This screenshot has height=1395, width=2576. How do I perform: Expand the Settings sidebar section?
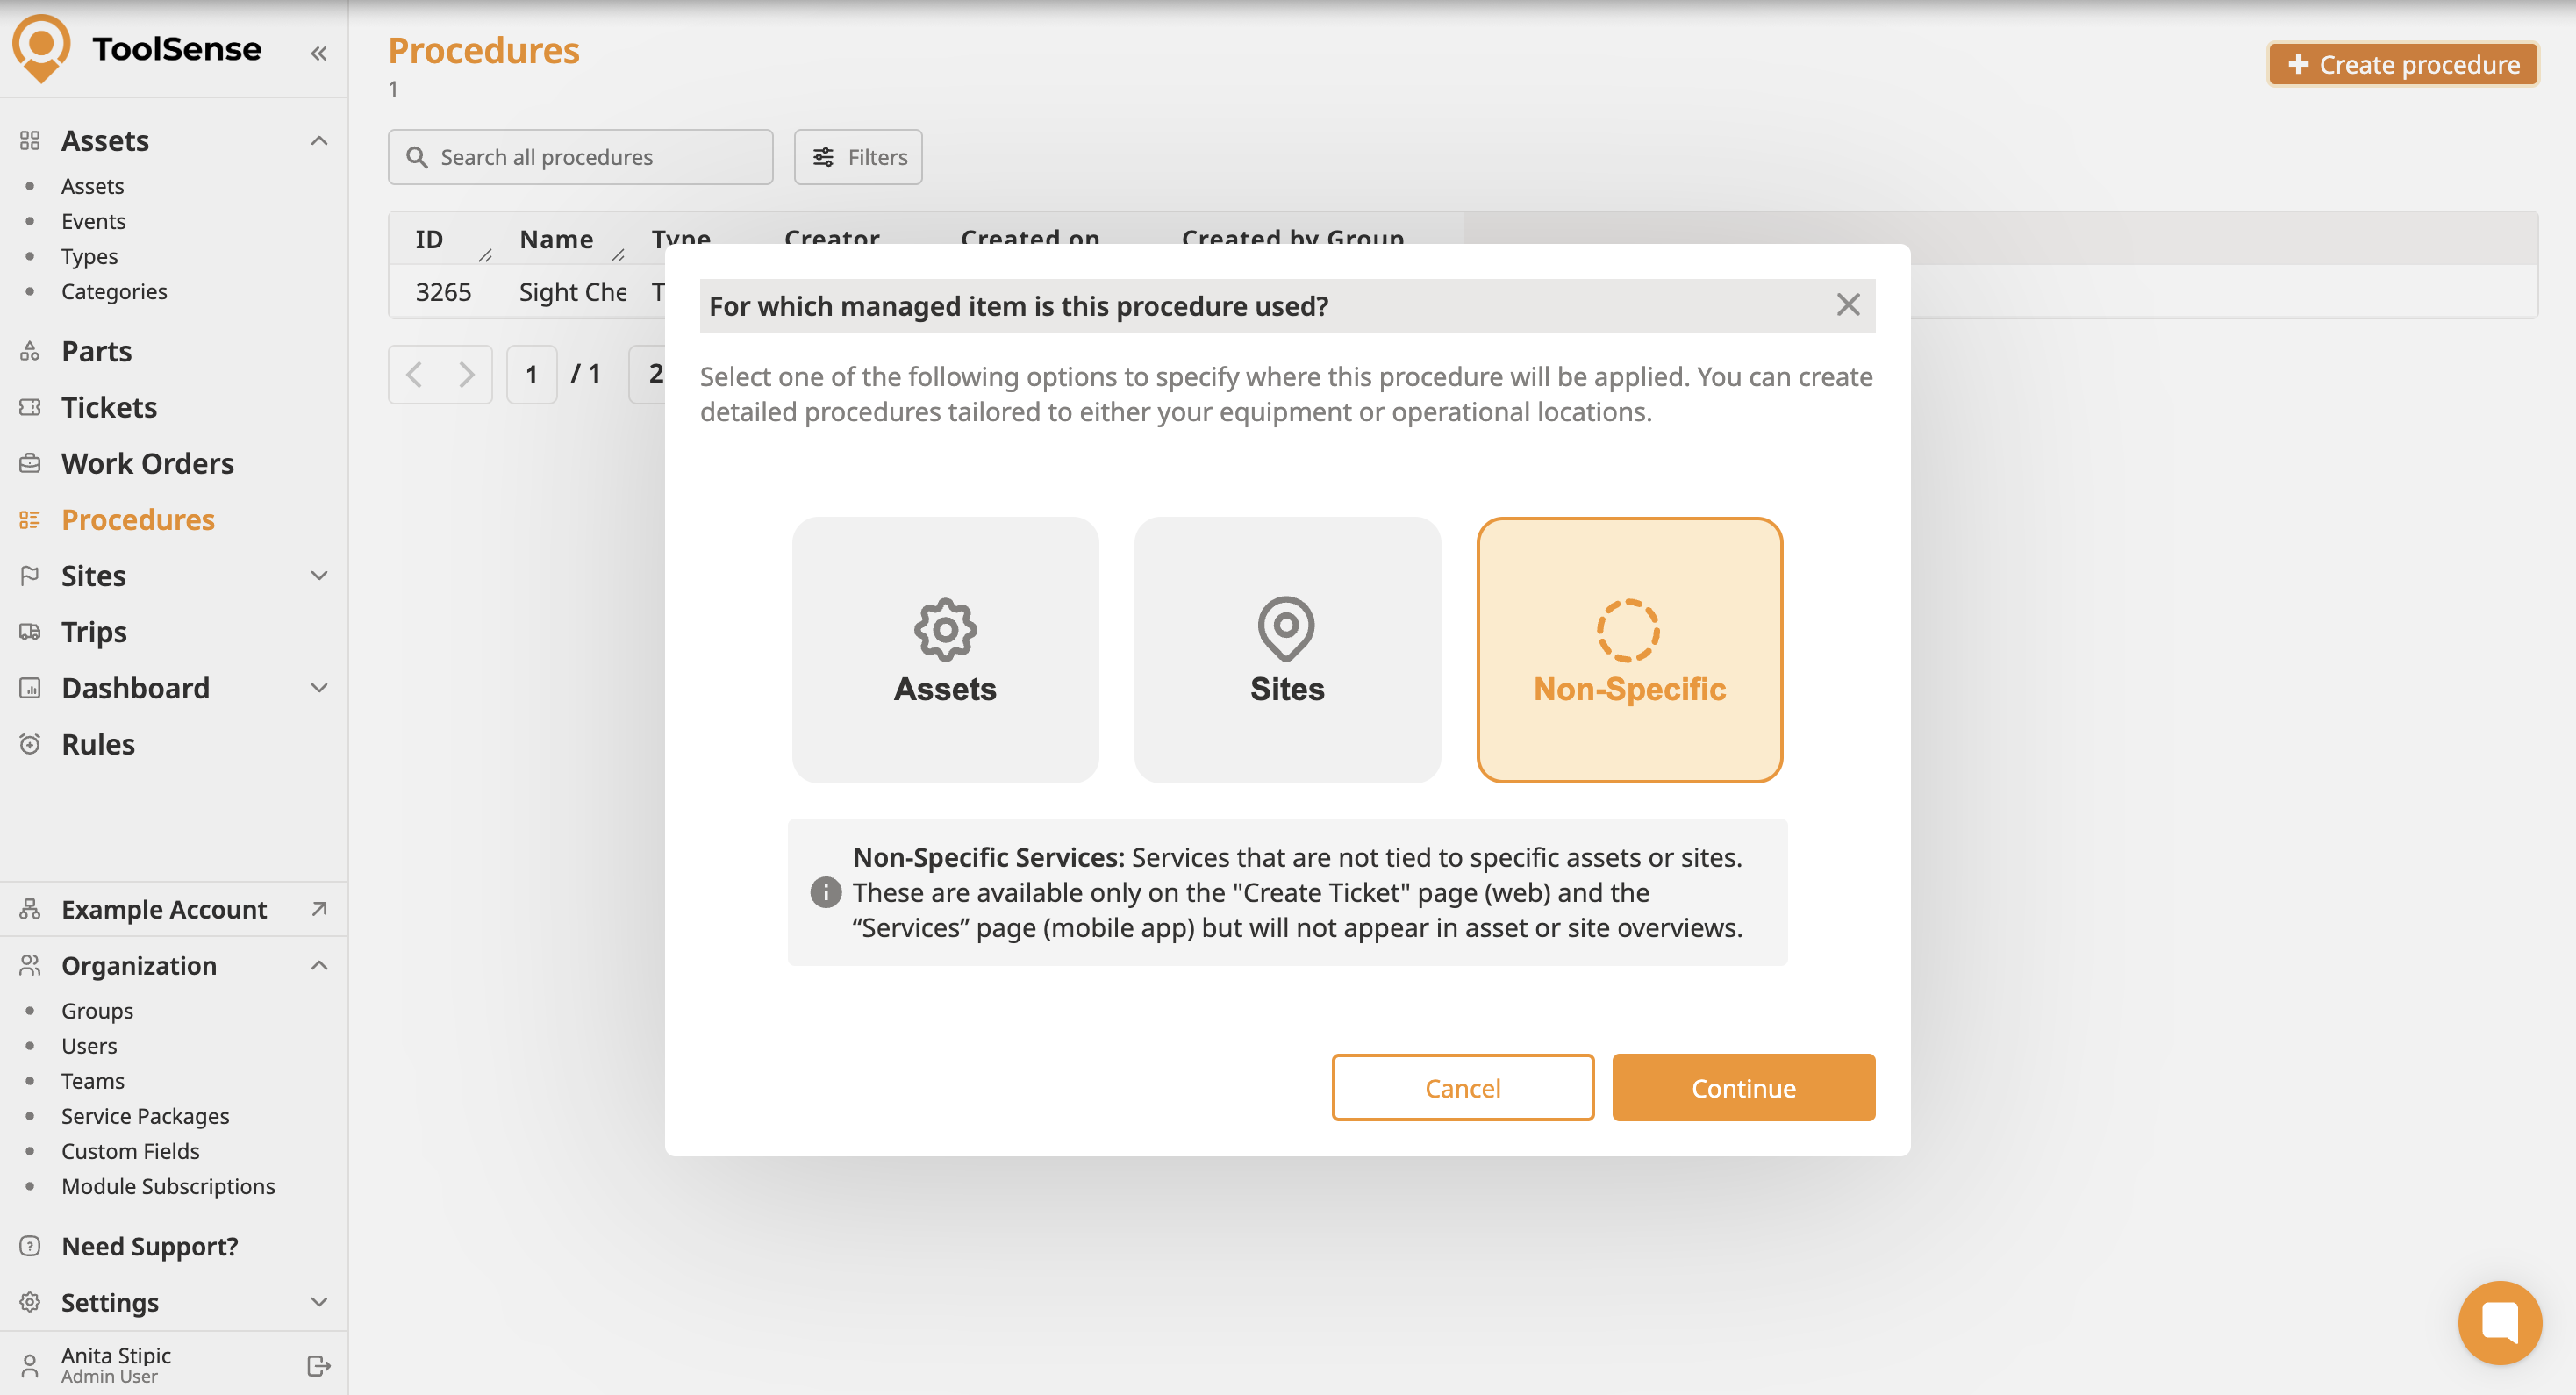click(319, 1302)
